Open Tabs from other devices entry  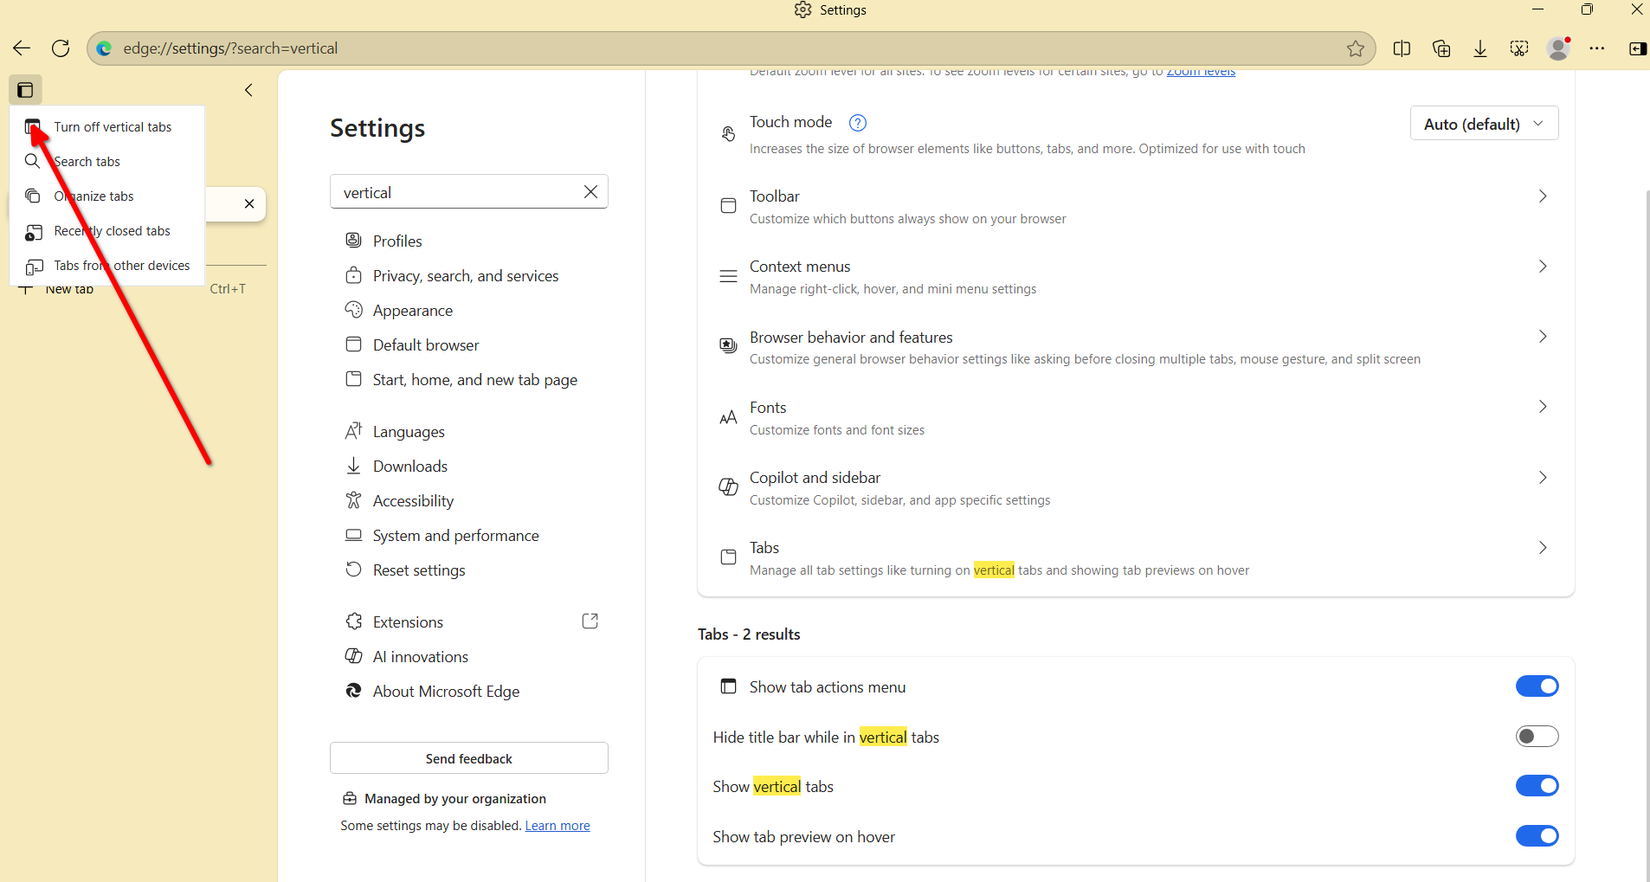(107, 265)
